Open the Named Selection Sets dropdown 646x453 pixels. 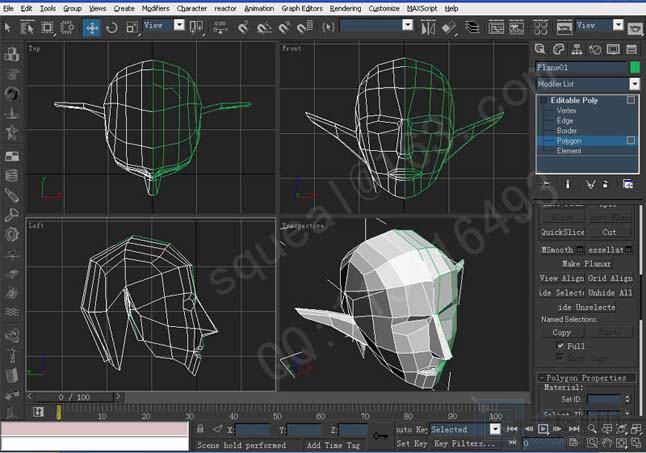click(407, 26)
